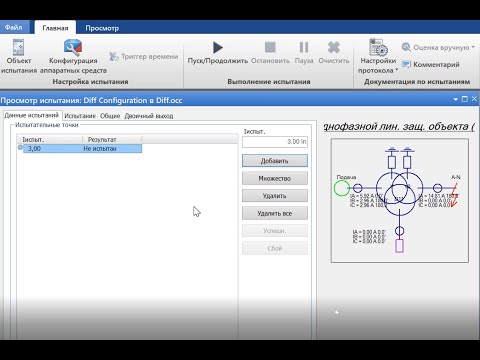This screenshot has height=360, width=480.
Task: Switch to the Просмотр ribbon tab
Action: pyautogui.click(x=102, y=28)
